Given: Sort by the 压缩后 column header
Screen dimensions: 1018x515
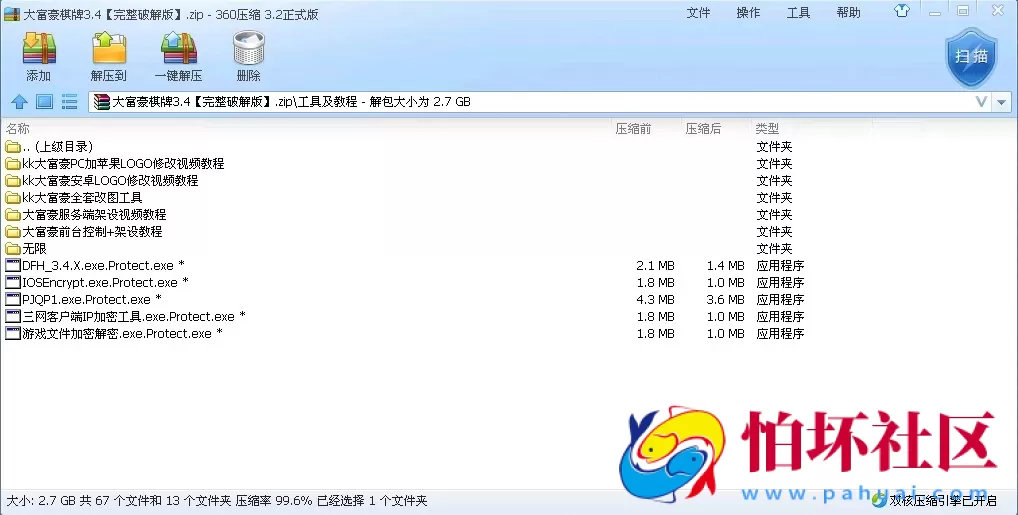Looking at the screenshot, I should point(703,129).
